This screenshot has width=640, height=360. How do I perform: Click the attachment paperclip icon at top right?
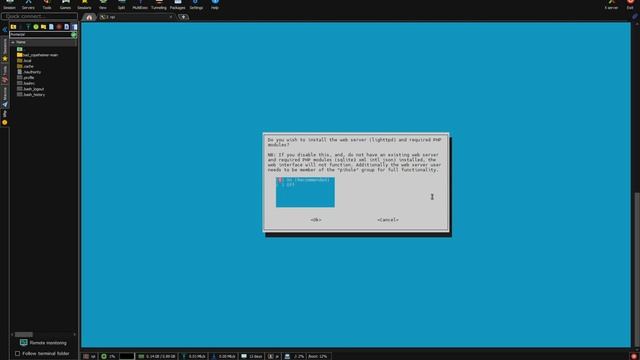pos(635,16)
